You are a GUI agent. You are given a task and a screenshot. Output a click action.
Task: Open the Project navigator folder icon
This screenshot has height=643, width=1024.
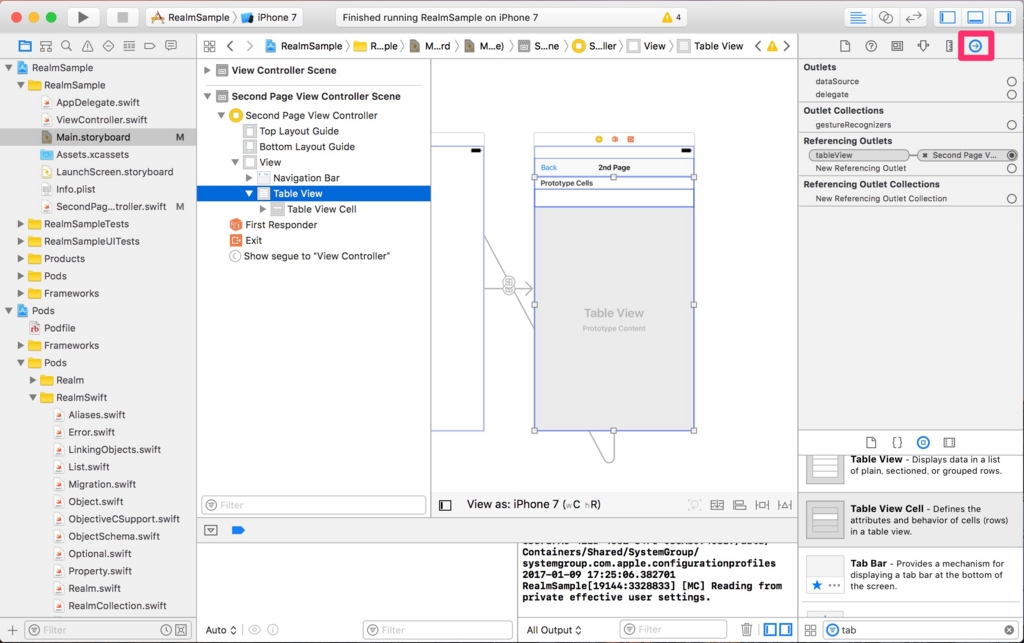click(25, 46)
